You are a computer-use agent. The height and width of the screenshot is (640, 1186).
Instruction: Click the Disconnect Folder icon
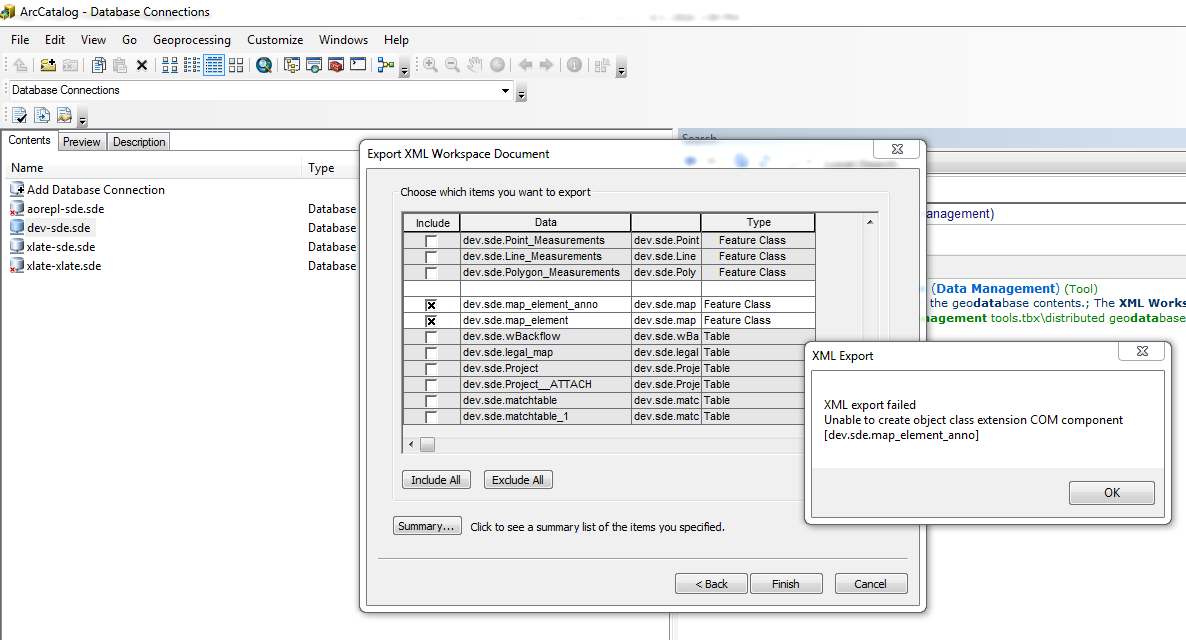pyautogui.click(x=70, y=65)
